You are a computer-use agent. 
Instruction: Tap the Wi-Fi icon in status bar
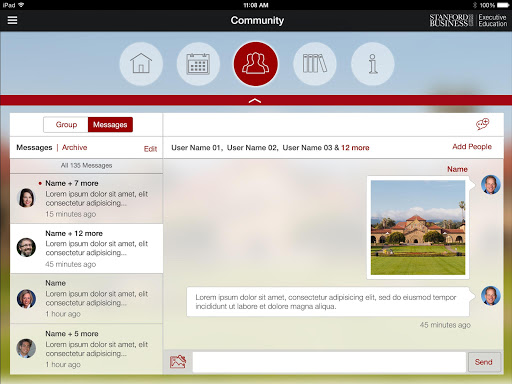coord(21,5)
